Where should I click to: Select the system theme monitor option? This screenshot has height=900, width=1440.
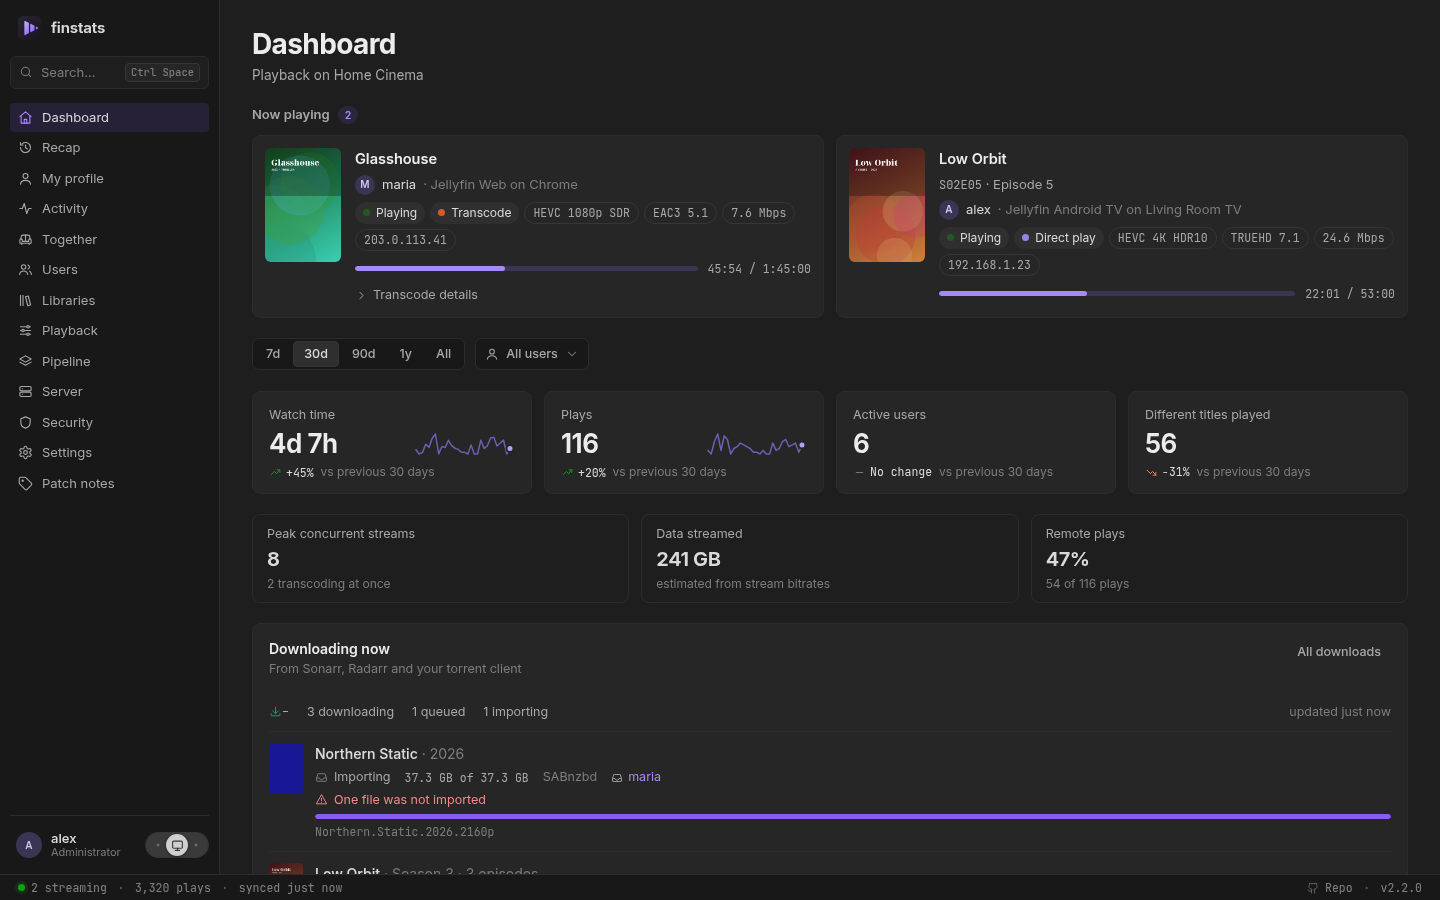(x=177, y=845)
